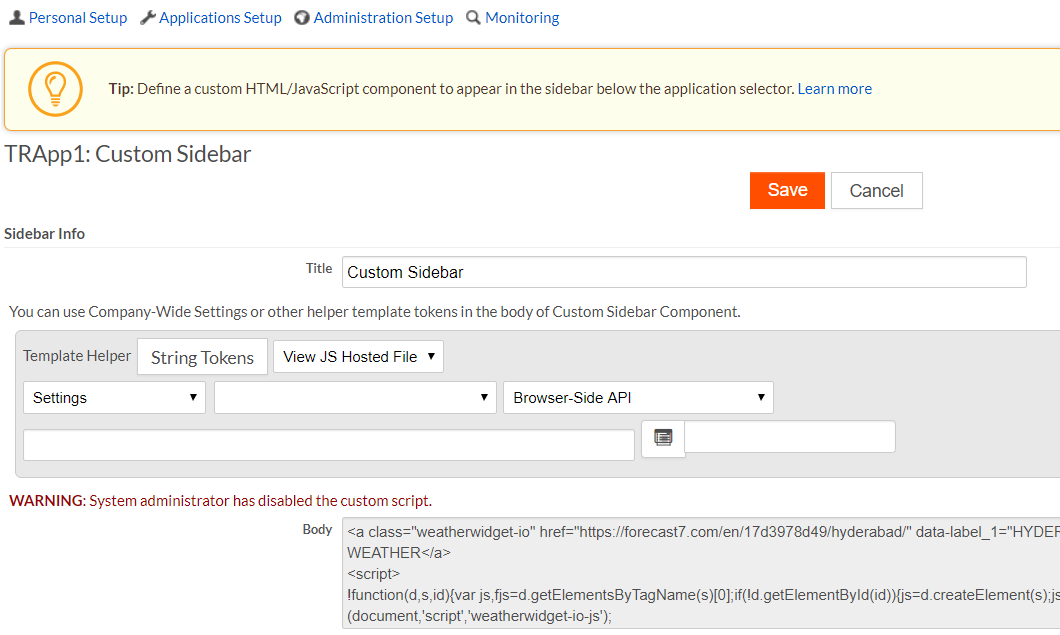Open Applications Setup menu
This screenshot has height=635, width=1060.
[220, 18]
